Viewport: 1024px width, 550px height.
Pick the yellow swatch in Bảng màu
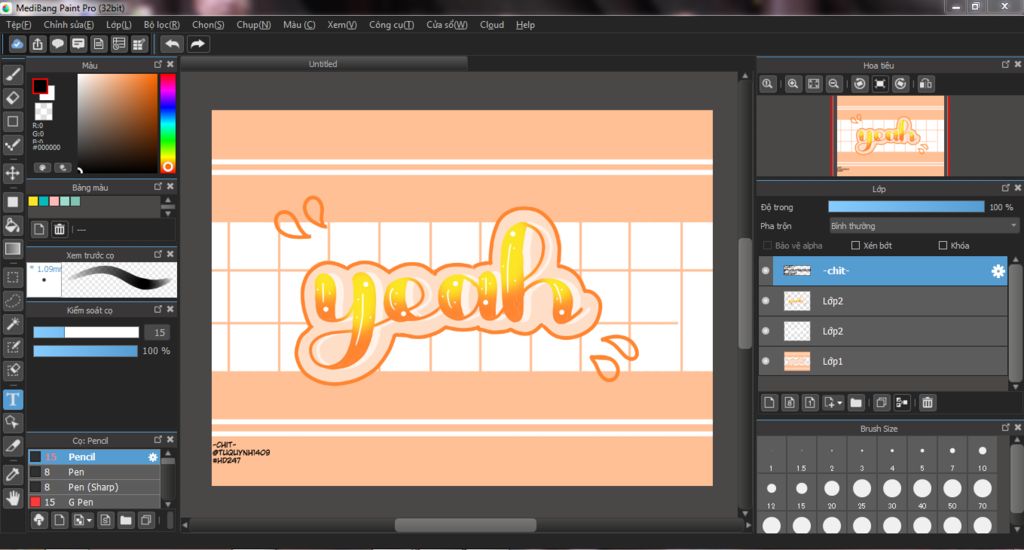point(33,201)
